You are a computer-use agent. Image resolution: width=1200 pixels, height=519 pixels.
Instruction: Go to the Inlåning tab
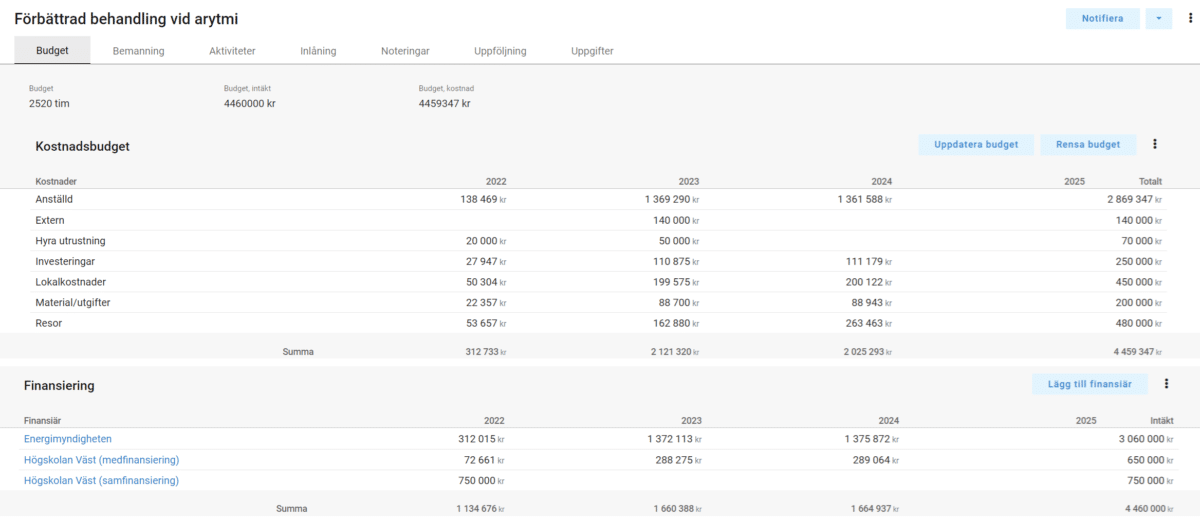coord(318,51)
